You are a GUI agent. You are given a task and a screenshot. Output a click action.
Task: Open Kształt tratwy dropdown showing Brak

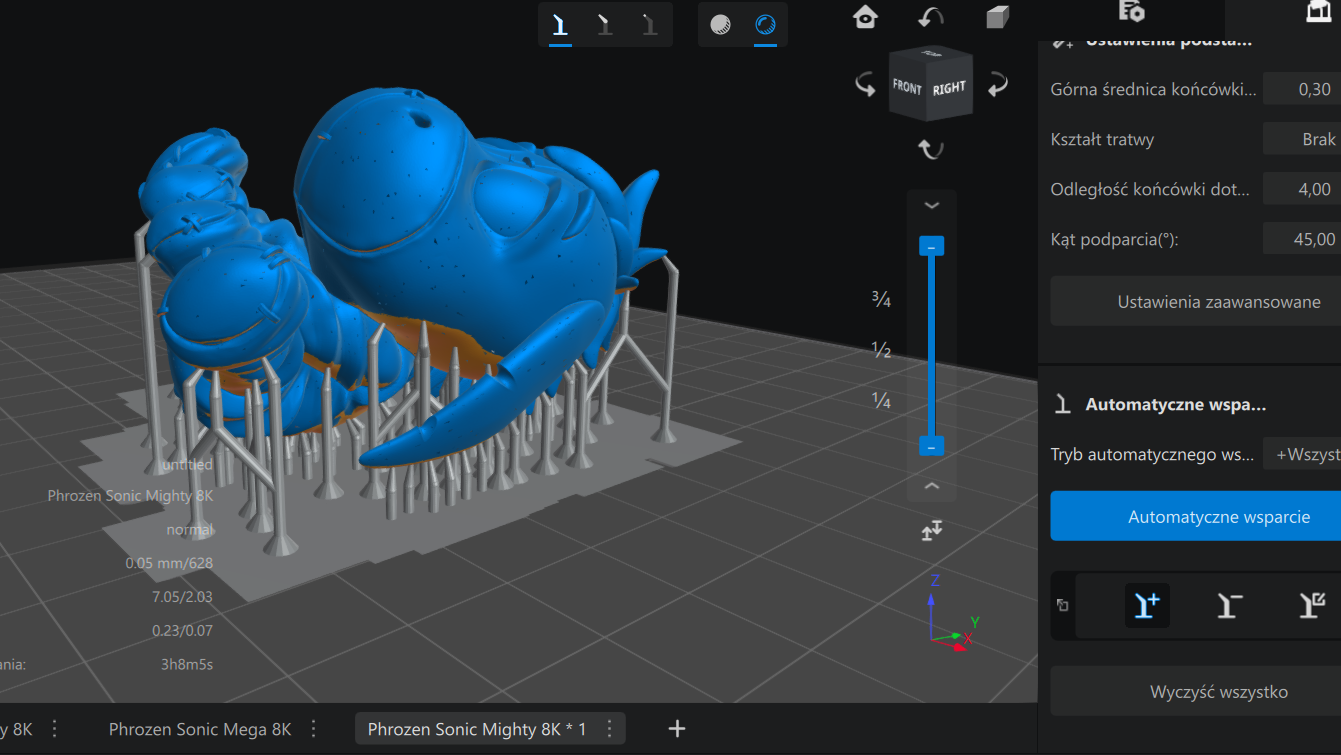coord(1301,139)
